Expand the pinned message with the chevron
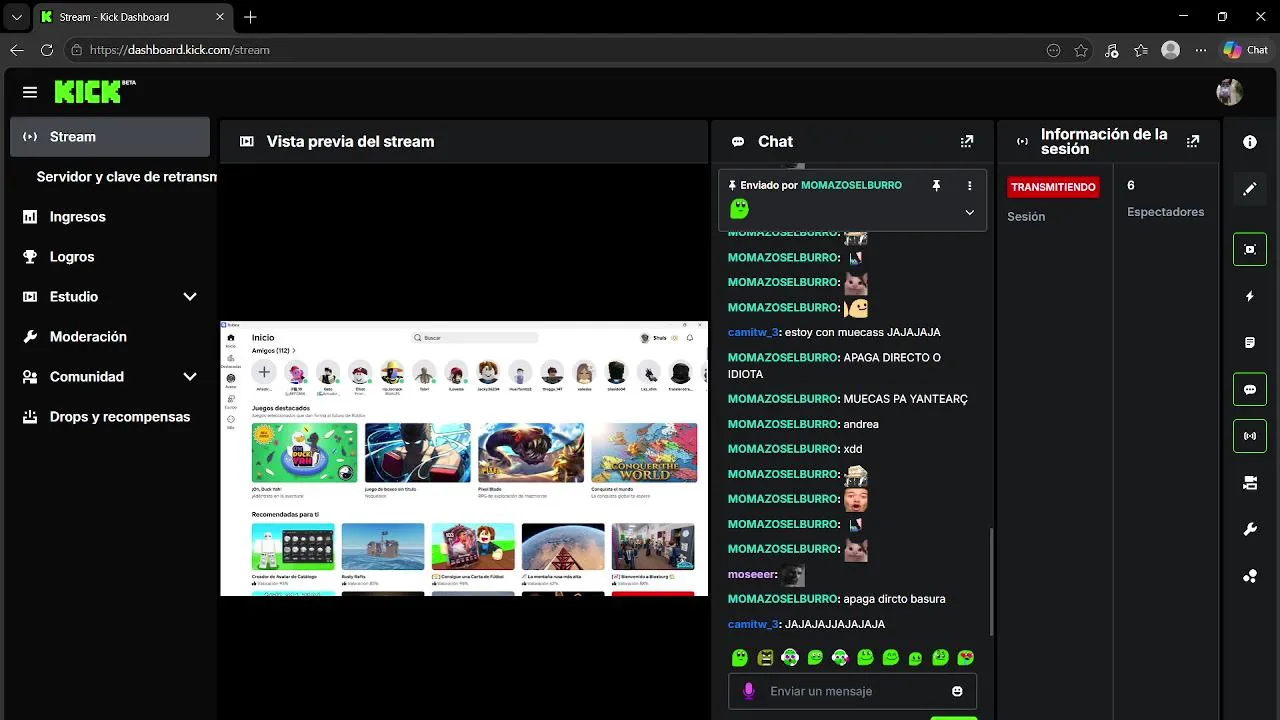The width and height of the screenshot is (1280, 720). coord(969,212)
